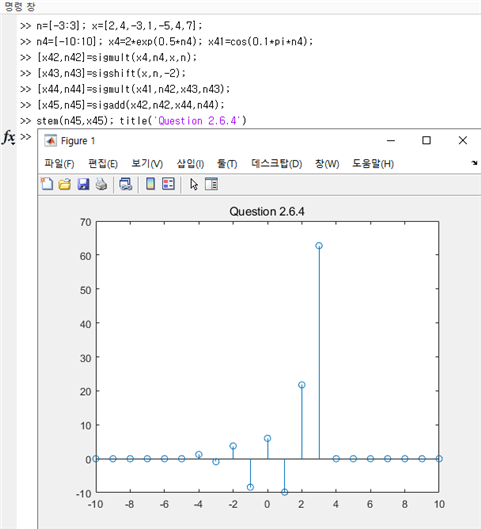481x529 pixels.
Task: Click the '명령 창' panel title
Action: tap(20, 6)
